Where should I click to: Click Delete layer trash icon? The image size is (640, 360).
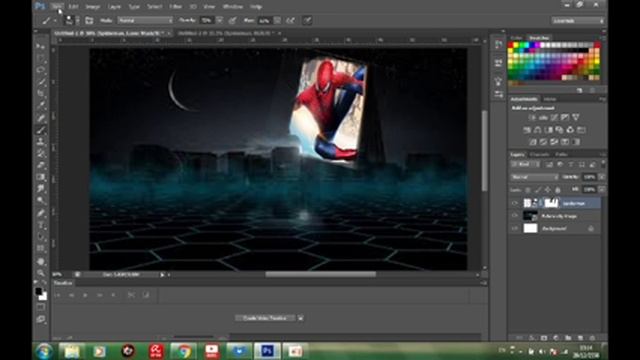(592, 338)
